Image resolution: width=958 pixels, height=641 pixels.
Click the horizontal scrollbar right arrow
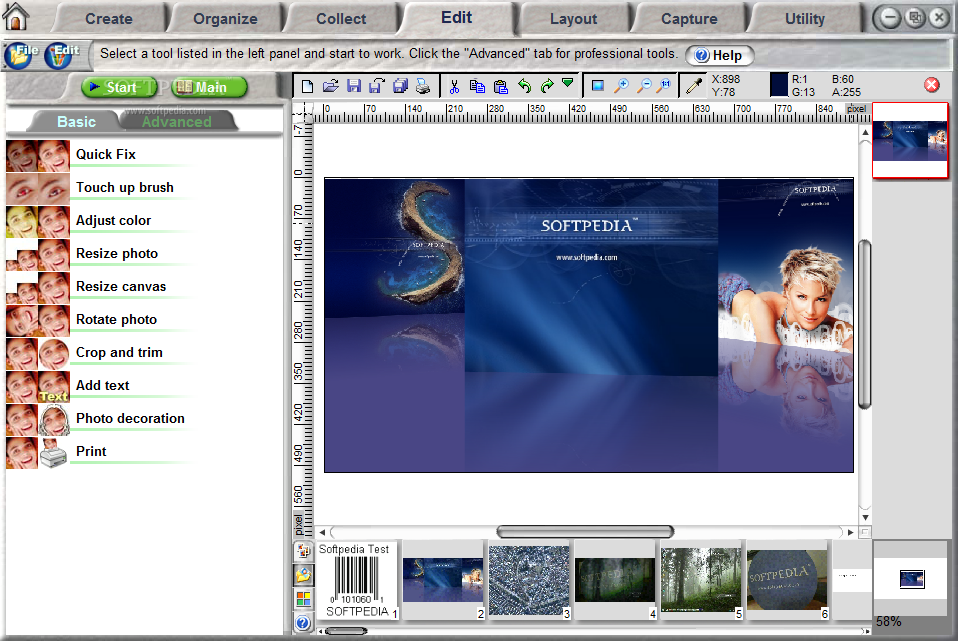click(x=850, y=532)
